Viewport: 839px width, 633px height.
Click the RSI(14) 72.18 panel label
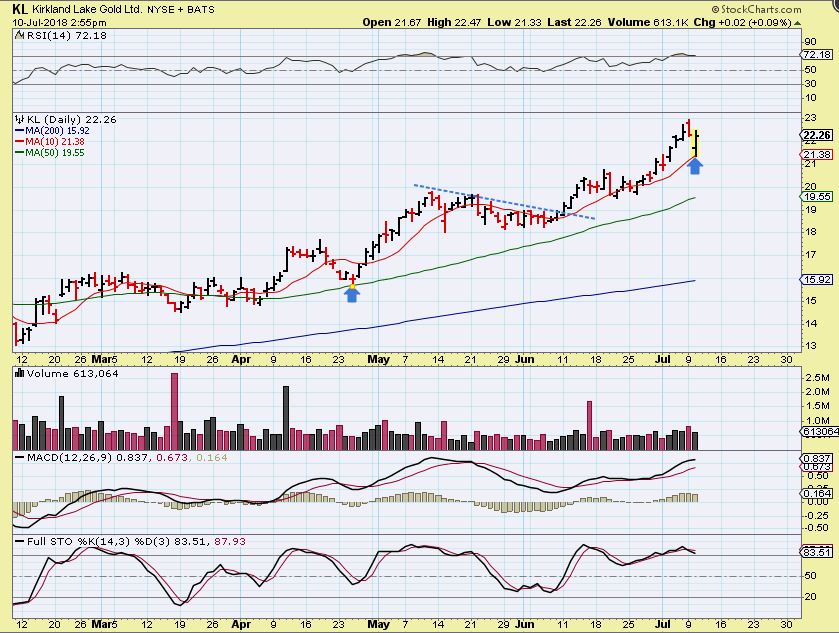tap(67, 36)
